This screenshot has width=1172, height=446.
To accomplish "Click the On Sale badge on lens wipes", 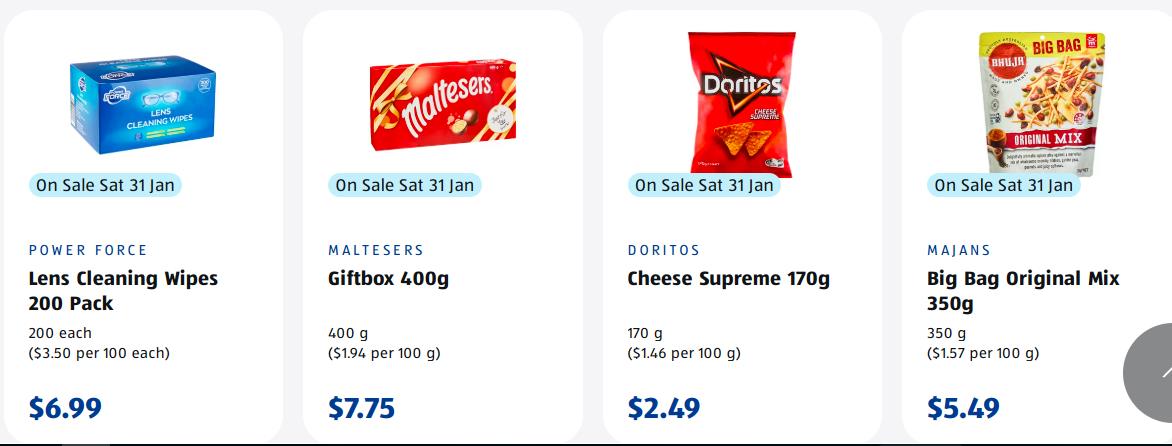I will (x=105, y=185).
